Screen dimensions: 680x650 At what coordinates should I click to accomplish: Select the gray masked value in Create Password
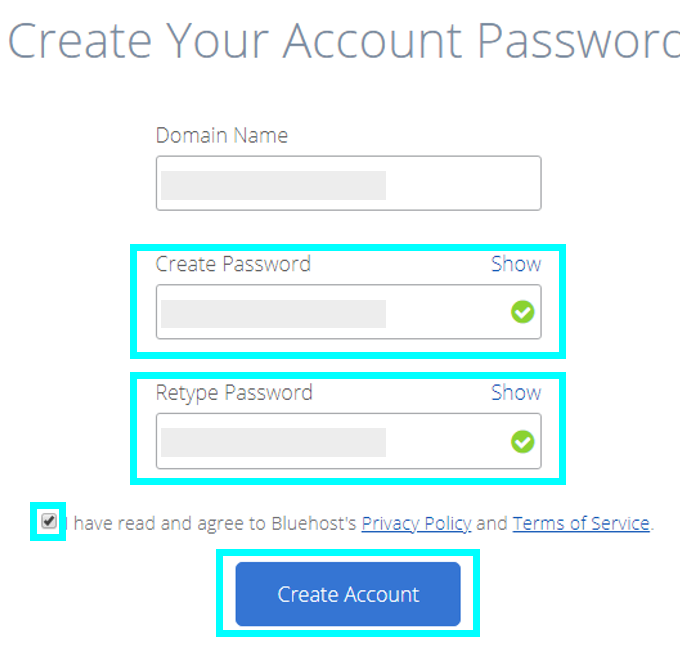tap(273, 314)
